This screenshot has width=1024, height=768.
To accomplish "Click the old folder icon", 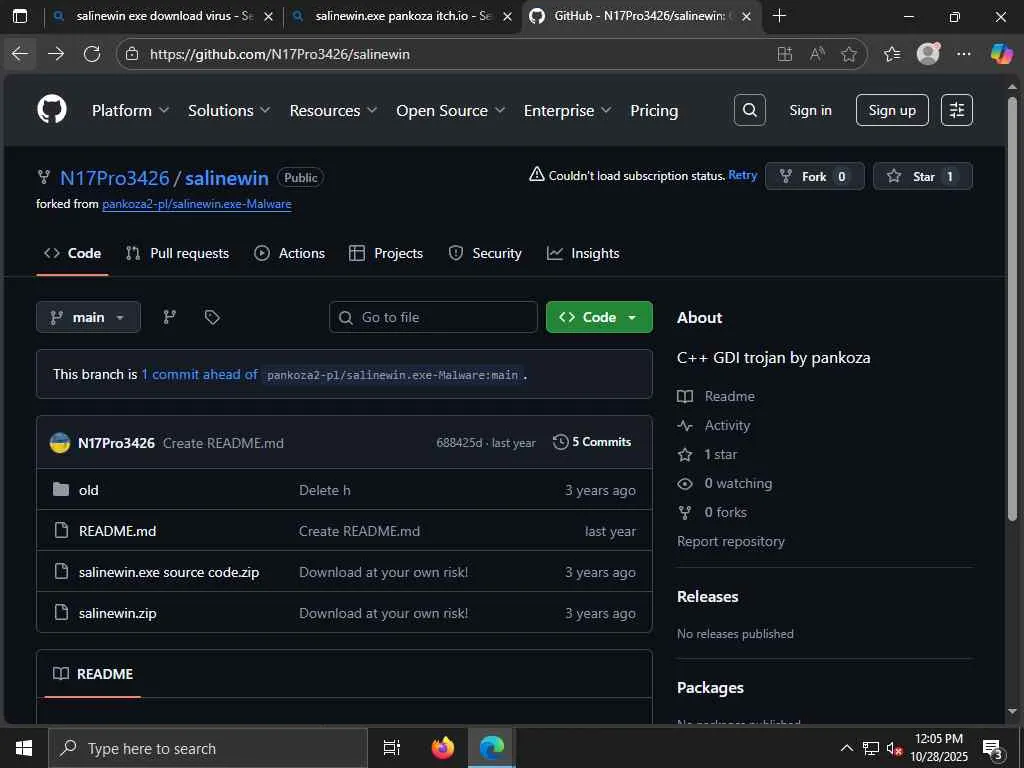I will pyautogui.click(x=61, y=489).
